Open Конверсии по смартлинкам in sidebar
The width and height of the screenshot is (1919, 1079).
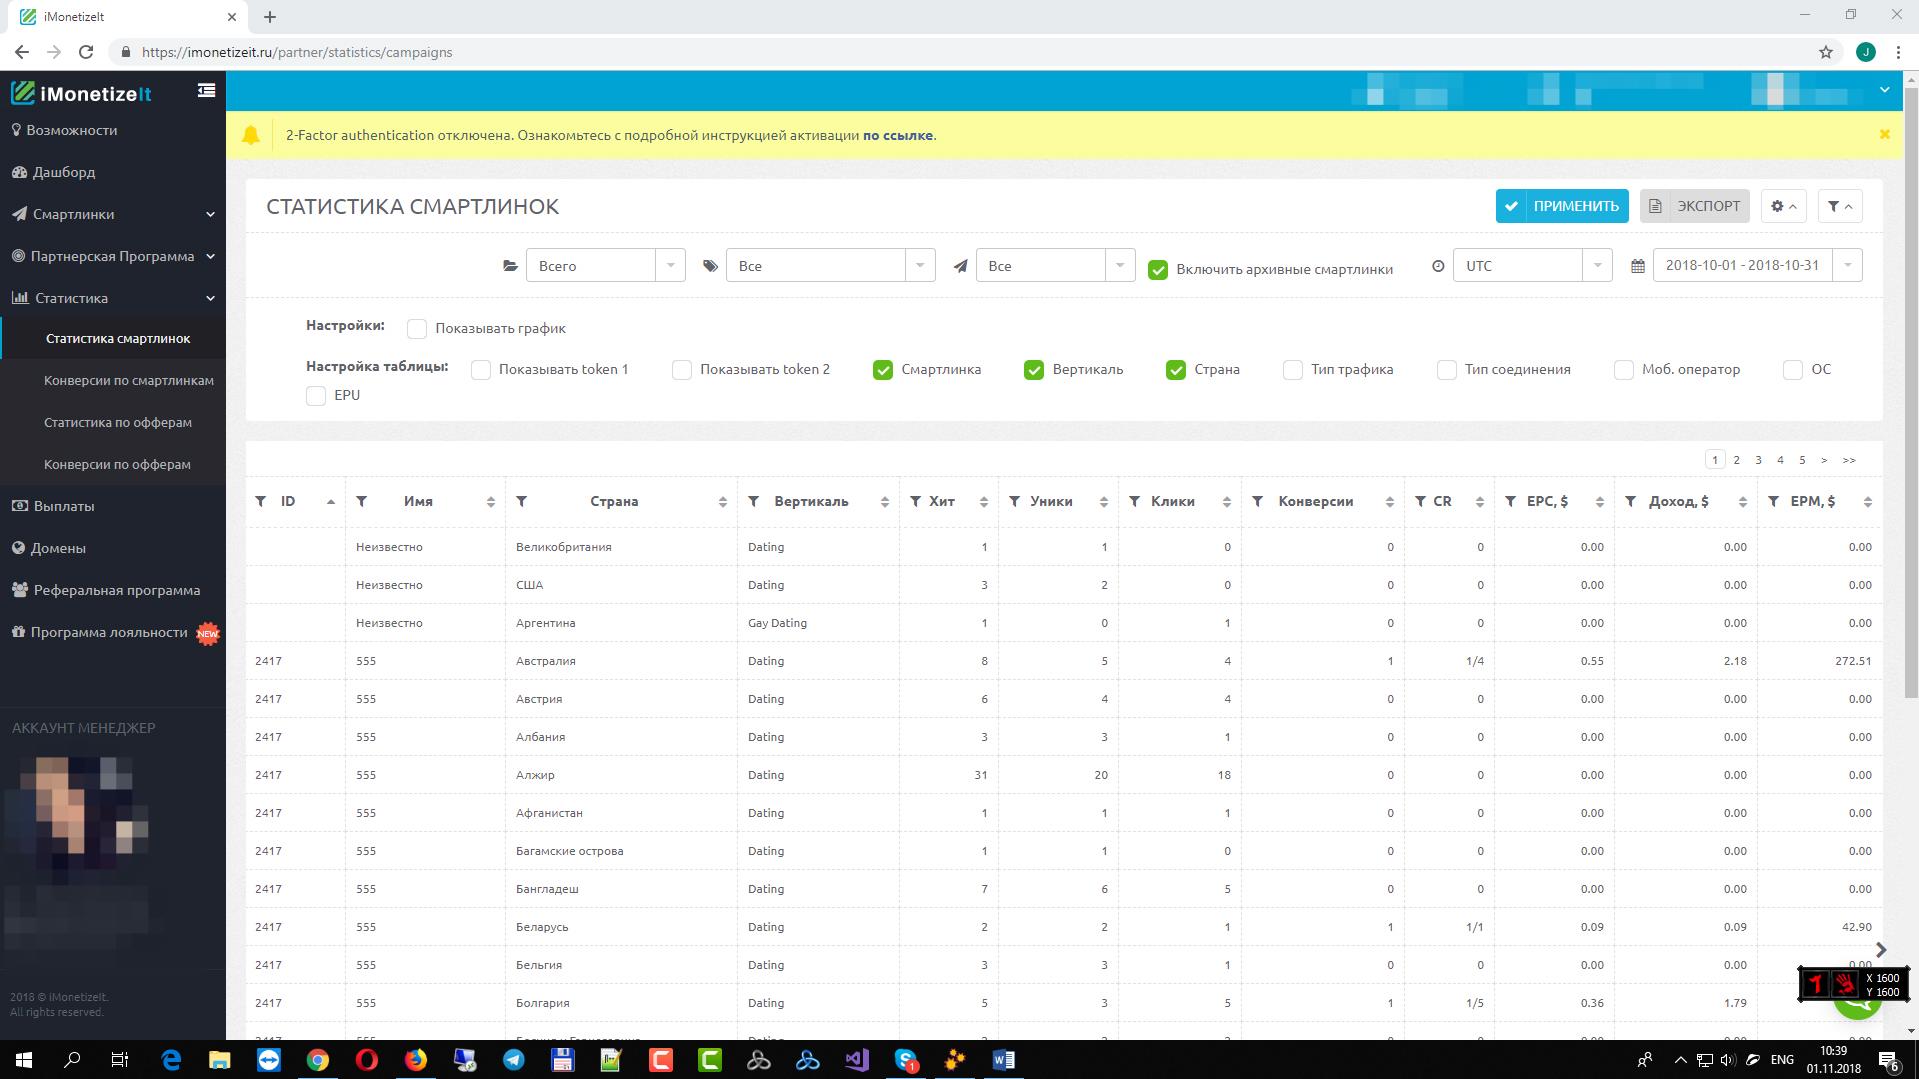coord(128,380)
